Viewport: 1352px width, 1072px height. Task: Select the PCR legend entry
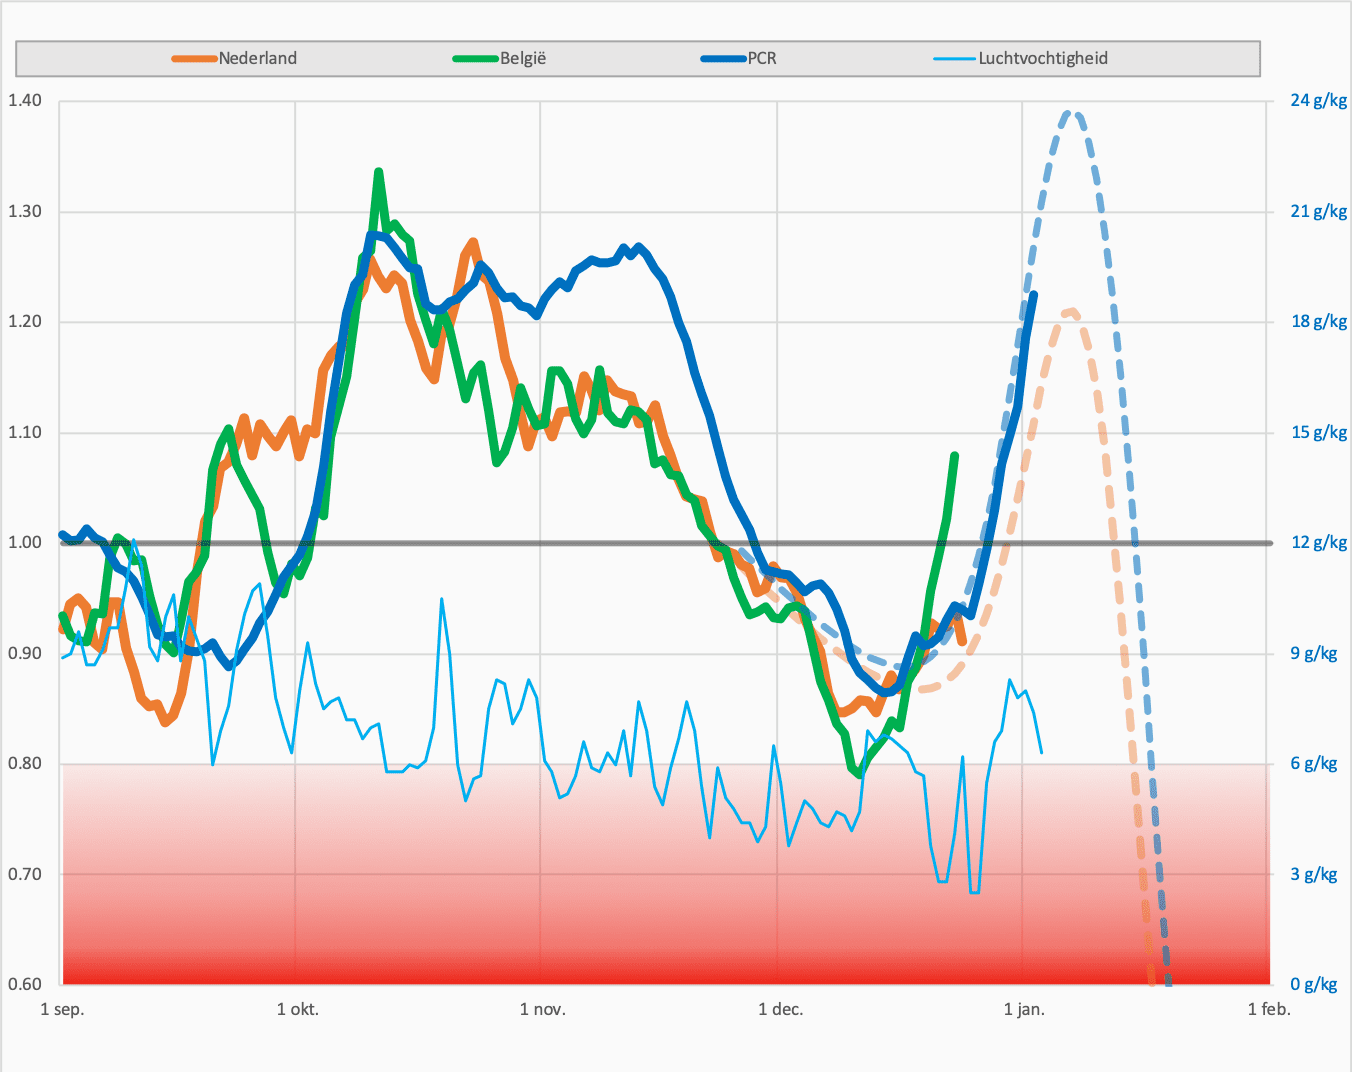[x=739, y=58]
